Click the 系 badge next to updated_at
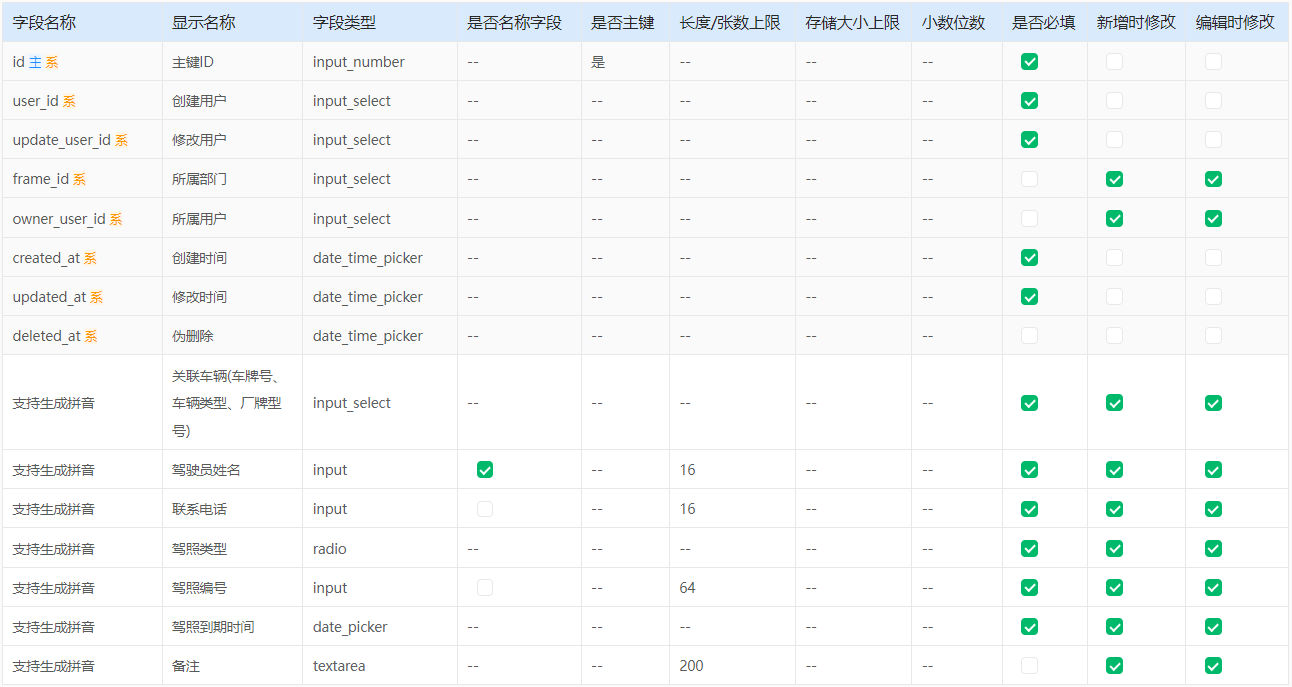 pos(96,297)
